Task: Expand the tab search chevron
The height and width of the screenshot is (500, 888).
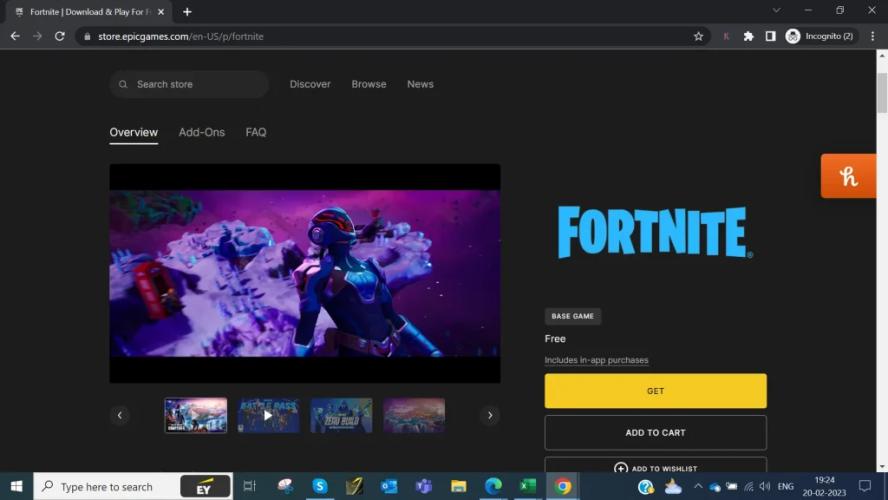Action: click(x=776, y=10)
